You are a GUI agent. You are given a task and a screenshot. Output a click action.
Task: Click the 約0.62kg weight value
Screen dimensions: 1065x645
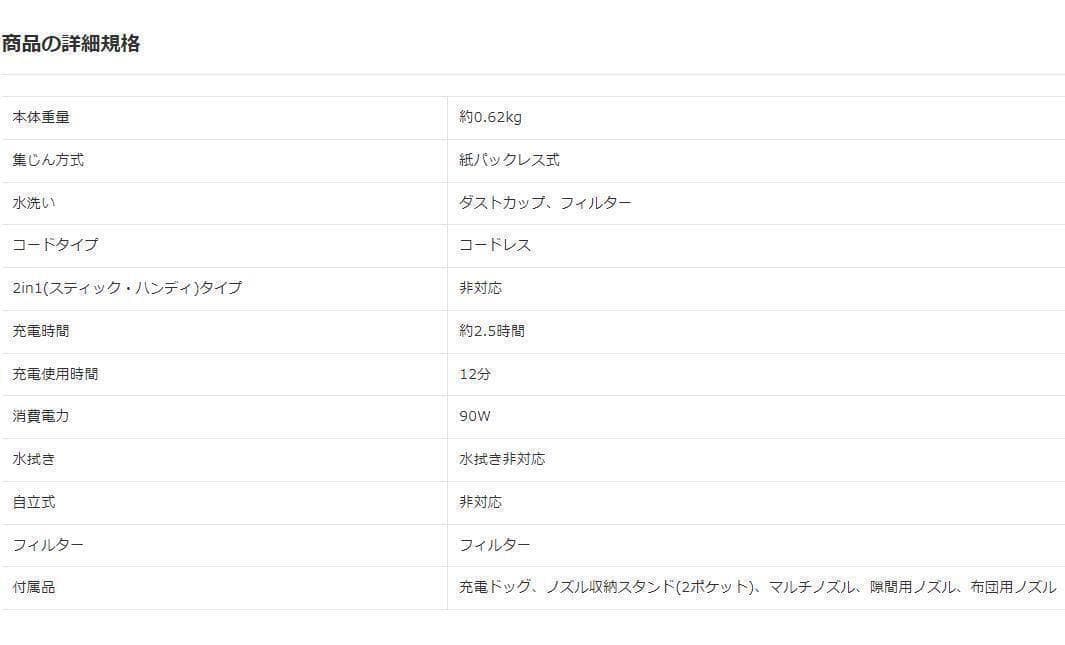[490, 117]
